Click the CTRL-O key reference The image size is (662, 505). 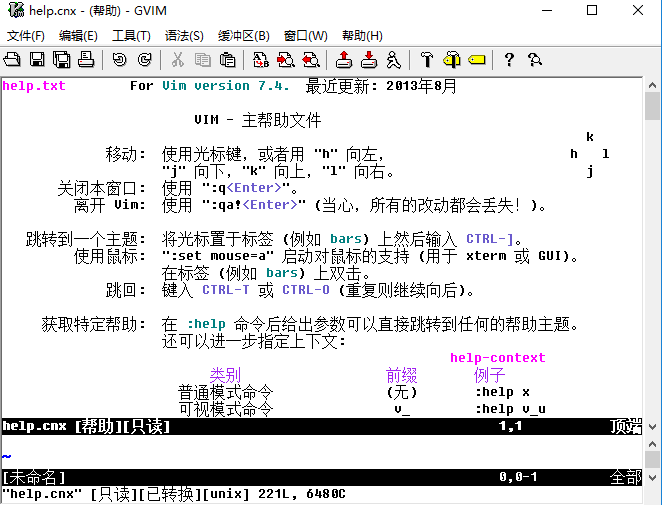pos(306,290)
